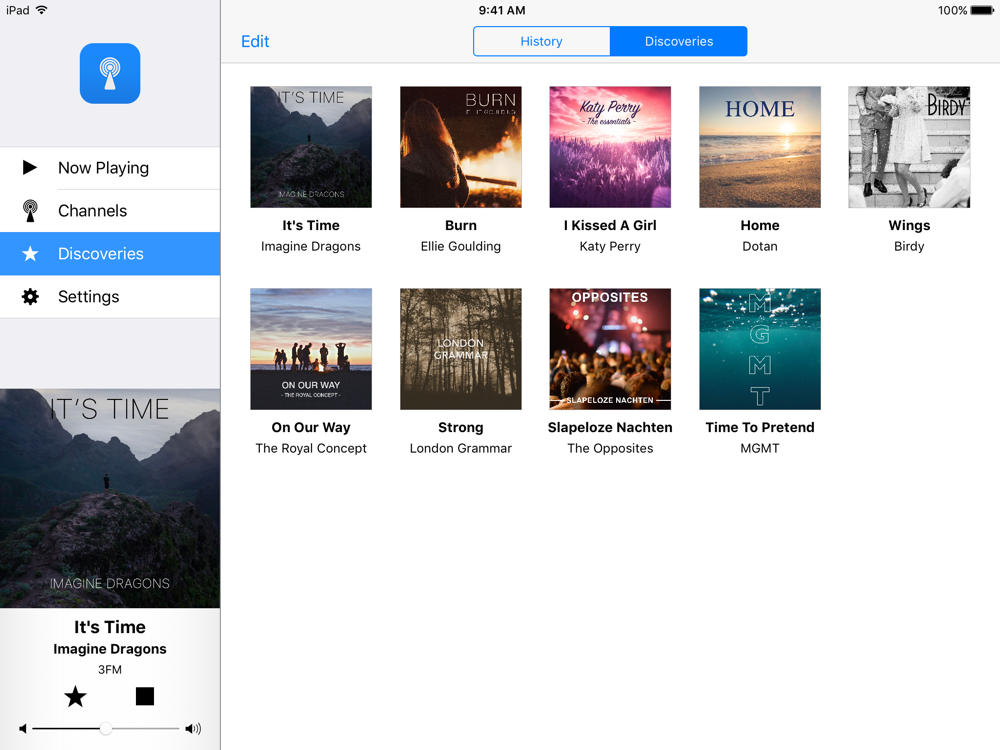Click the 9:41 AM clock
This screenshot has height=750, width=1000.
coord(502,10)
